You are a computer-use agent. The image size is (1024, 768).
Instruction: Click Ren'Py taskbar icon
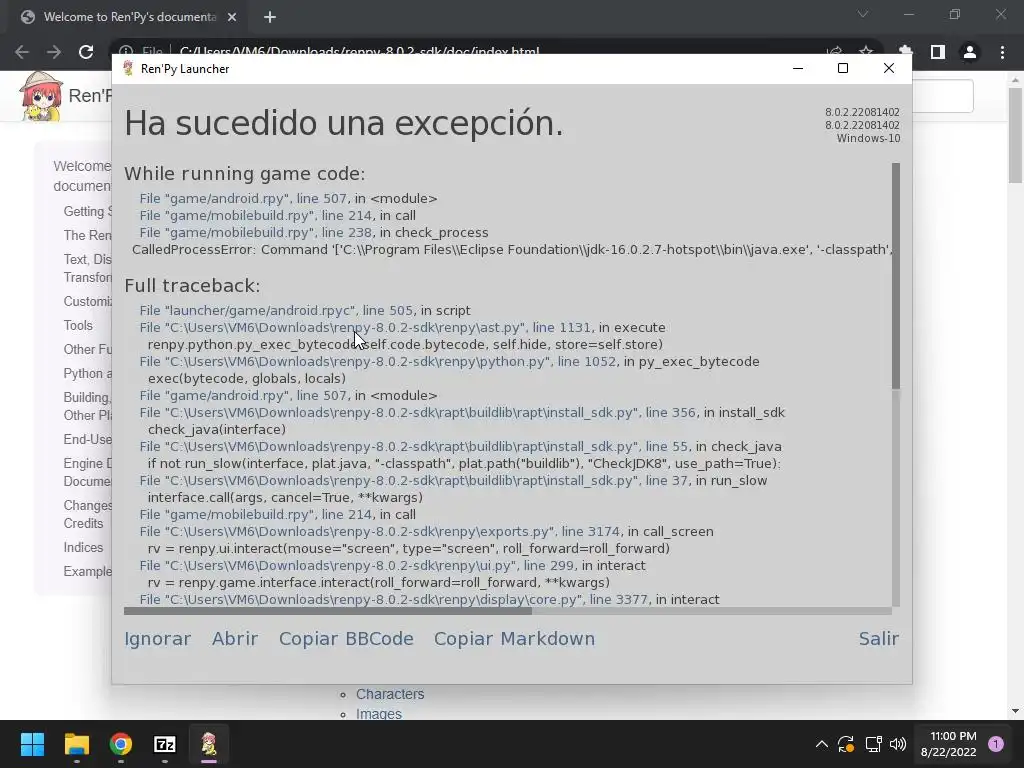click(x=209, y=744)
